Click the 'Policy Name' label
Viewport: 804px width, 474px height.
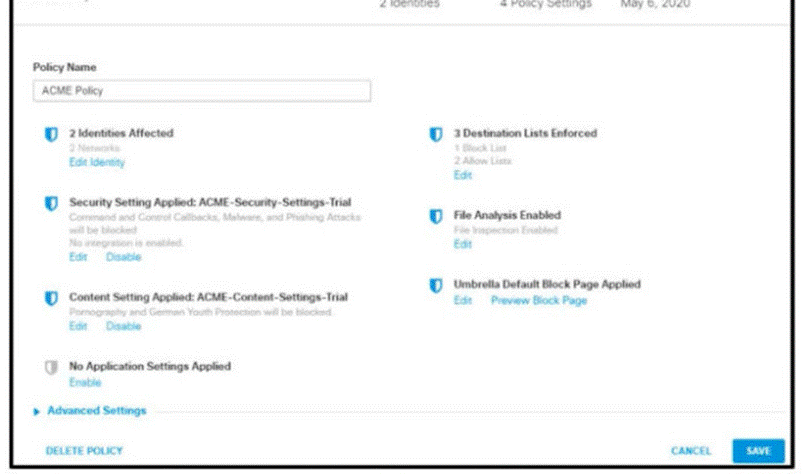[x=65, y=67]
